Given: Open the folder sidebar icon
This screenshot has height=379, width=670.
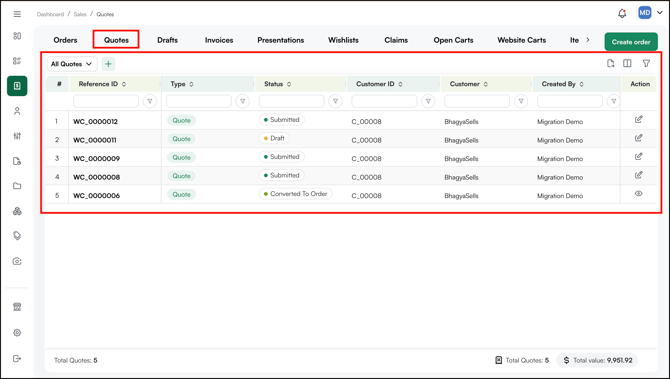Looking at the screenshot, I should tap(17, 186).
